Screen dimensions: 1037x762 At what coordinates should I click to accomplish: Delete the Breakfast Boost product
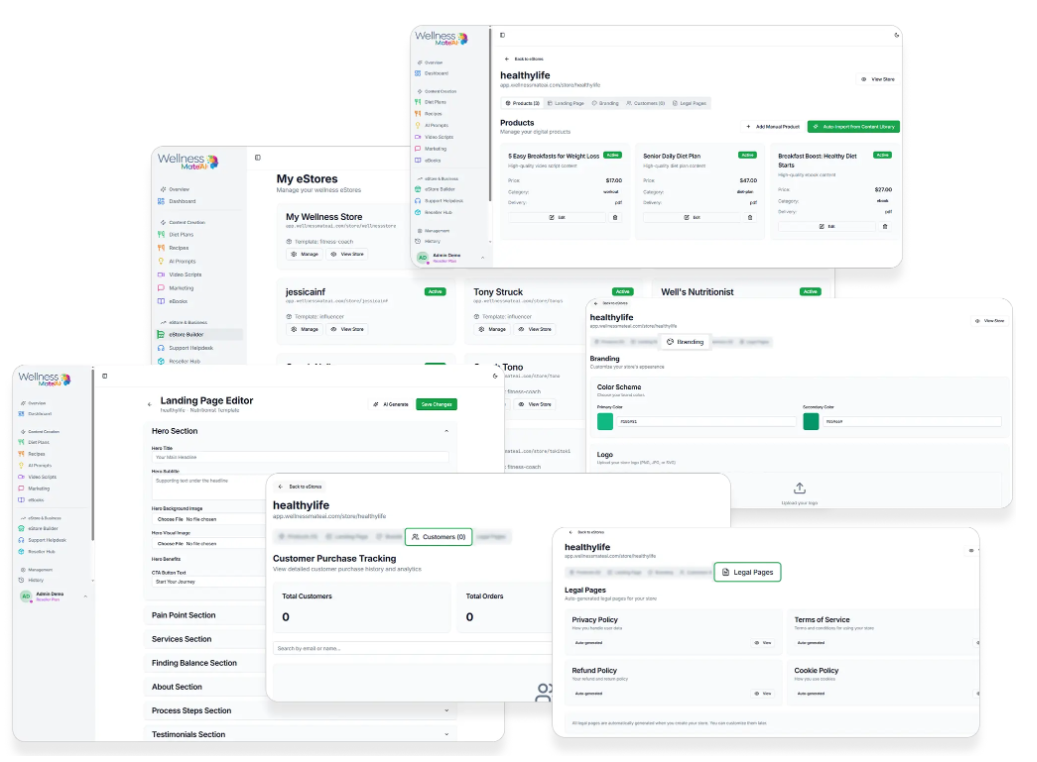(885, 226)
